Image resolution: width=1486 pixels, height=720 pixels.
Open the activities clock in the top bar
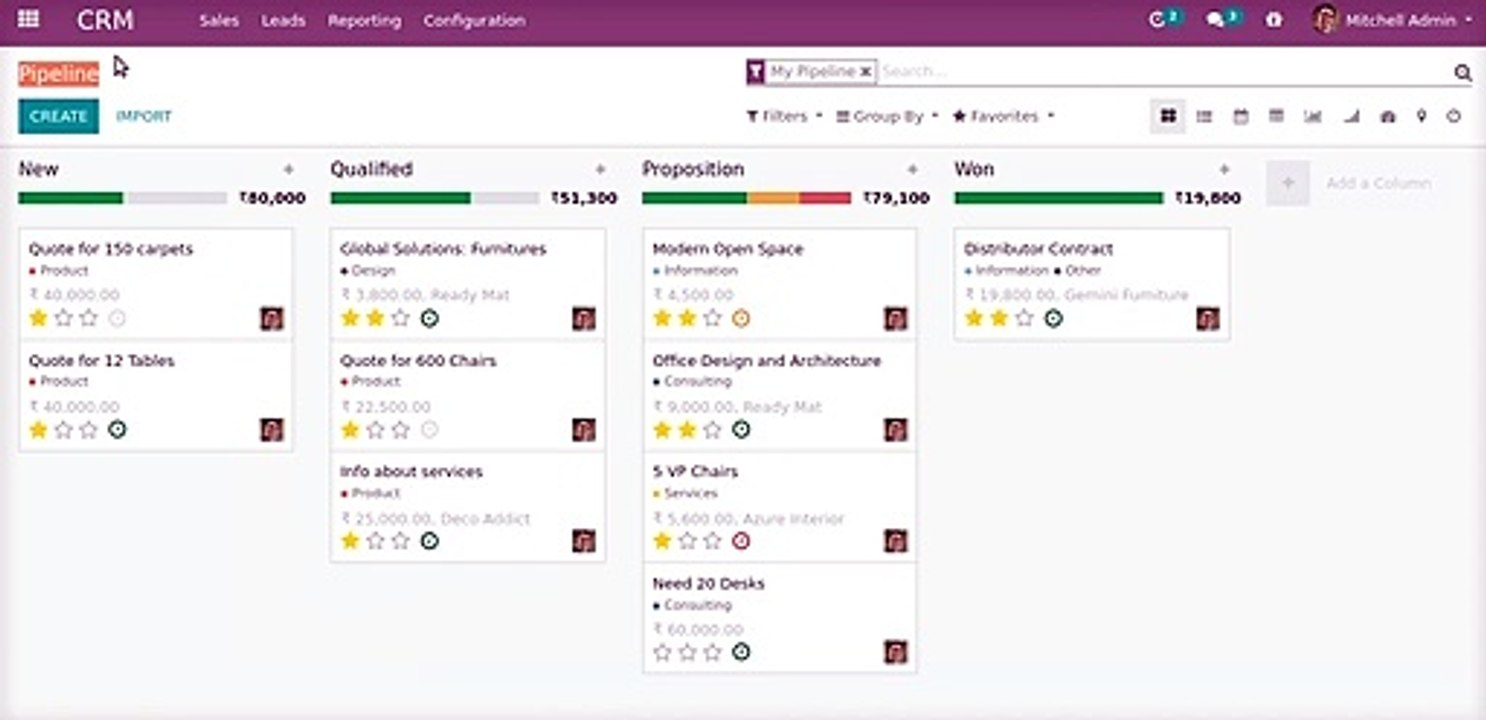pos(1158,20)
